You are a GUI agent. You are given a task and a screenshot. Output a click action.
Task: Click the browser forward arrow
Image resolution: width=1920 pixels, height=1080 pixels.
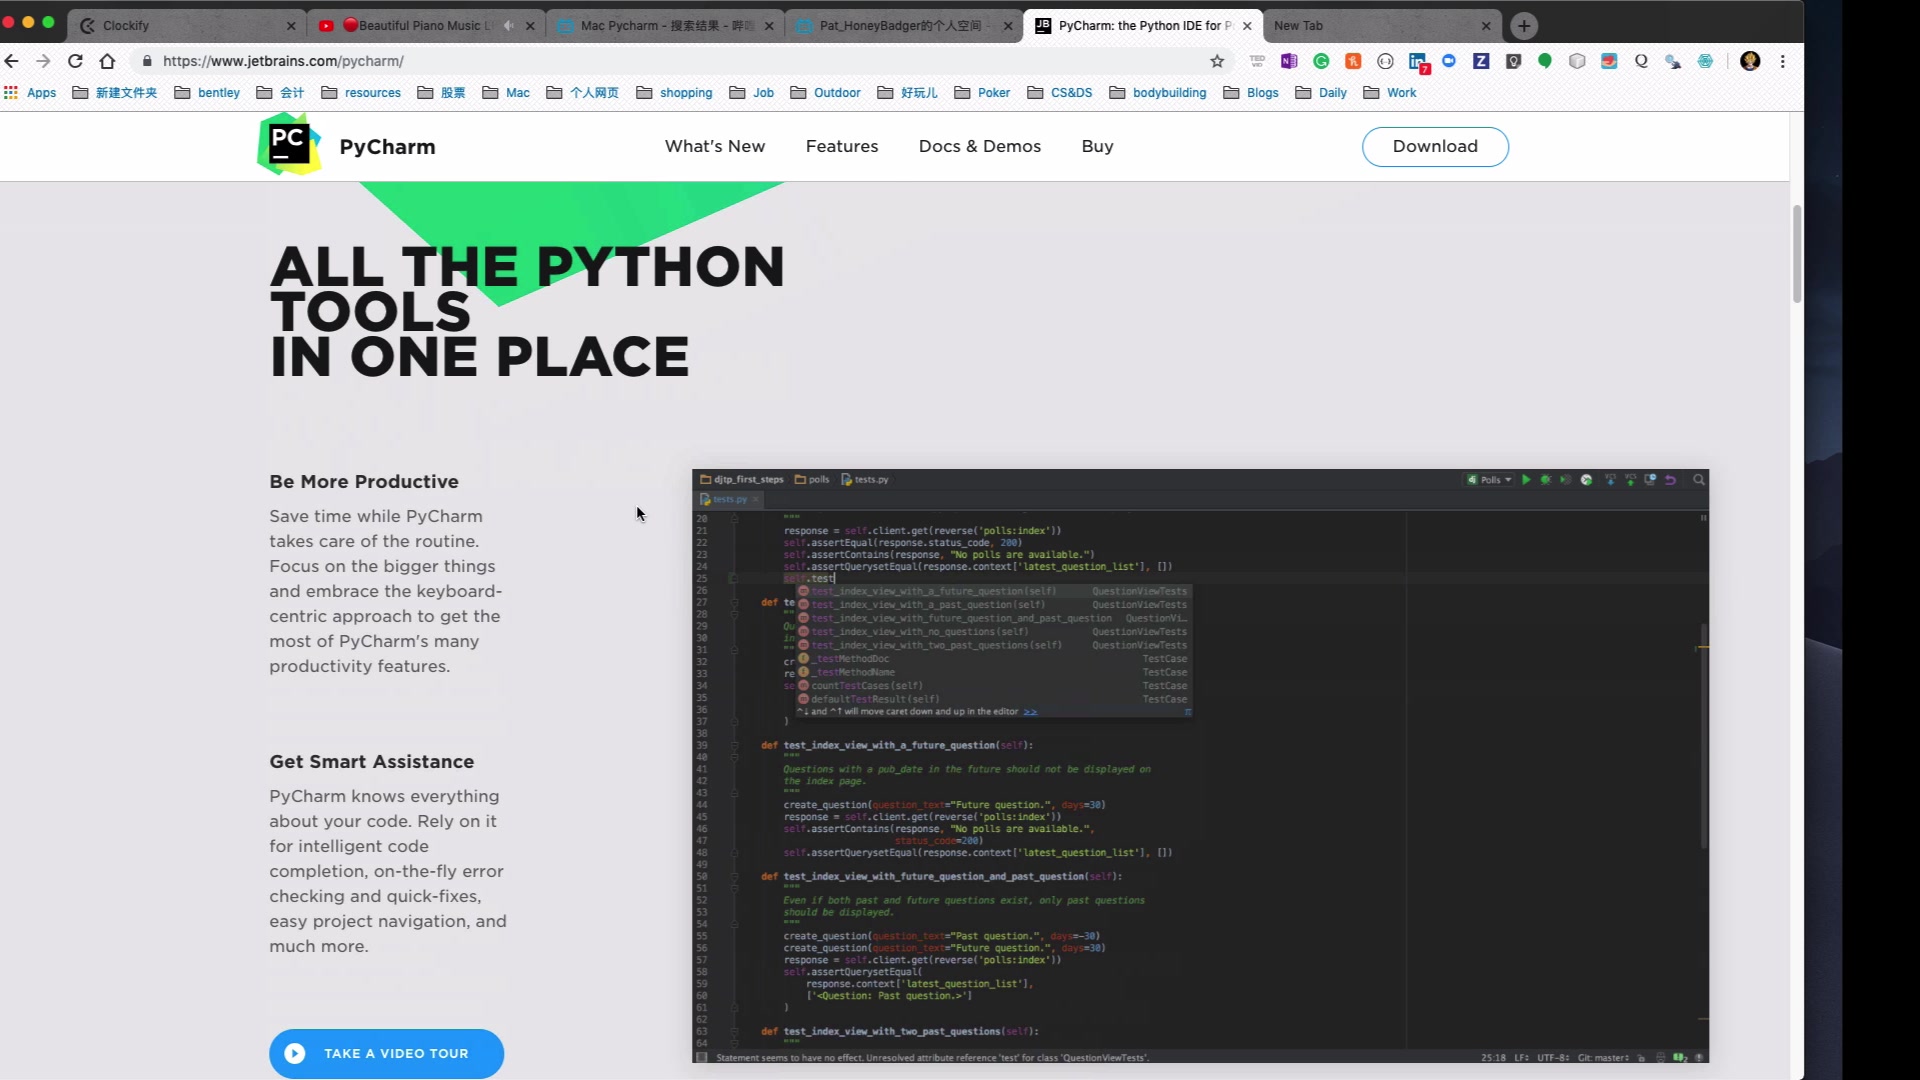43,61
